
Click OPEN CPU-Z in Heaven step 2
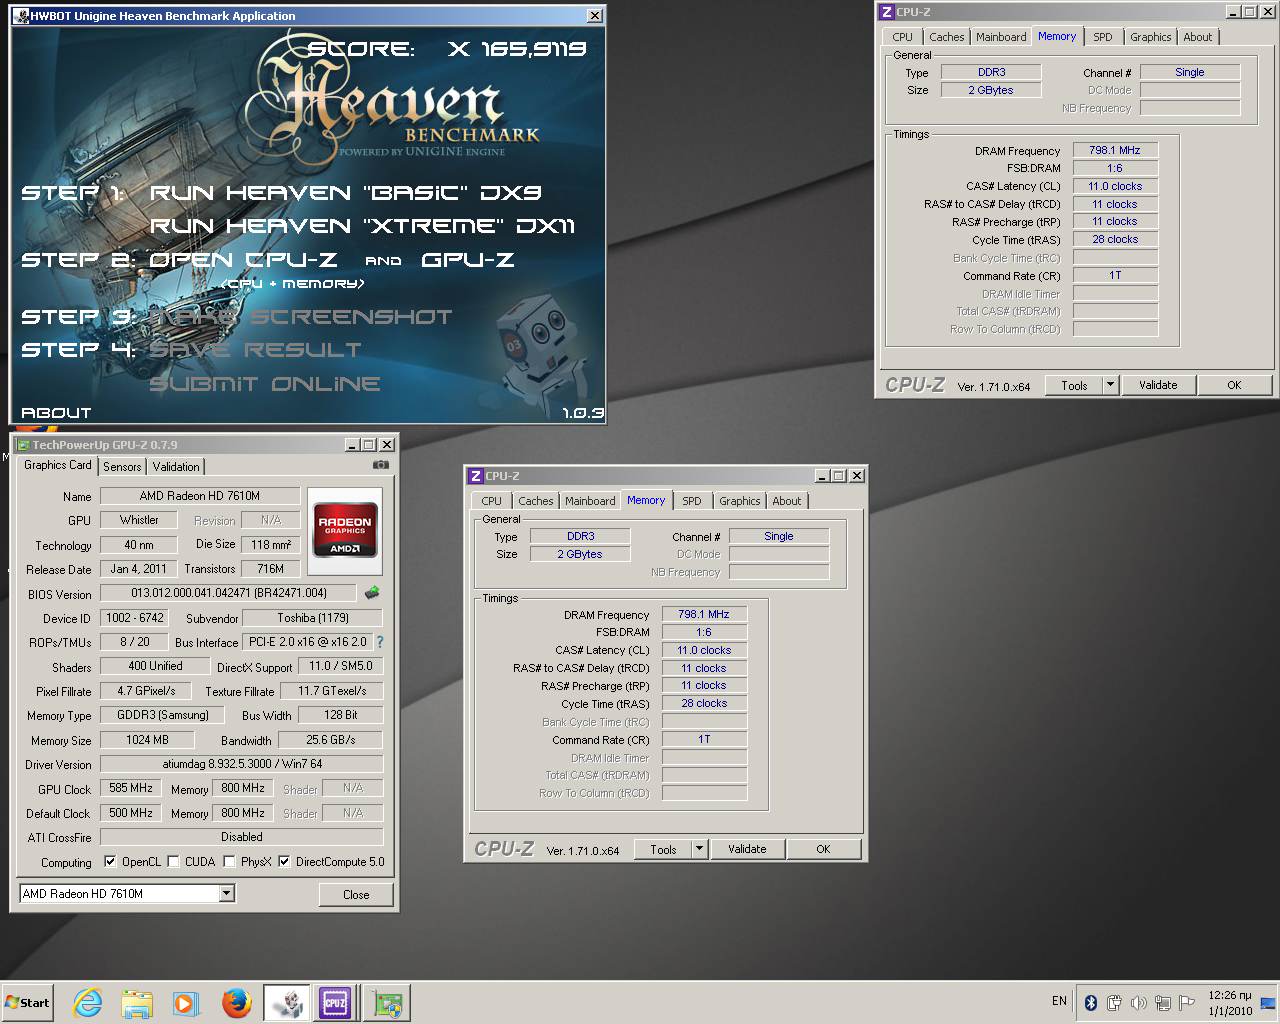pyautogui.click(x=243, y=259)
